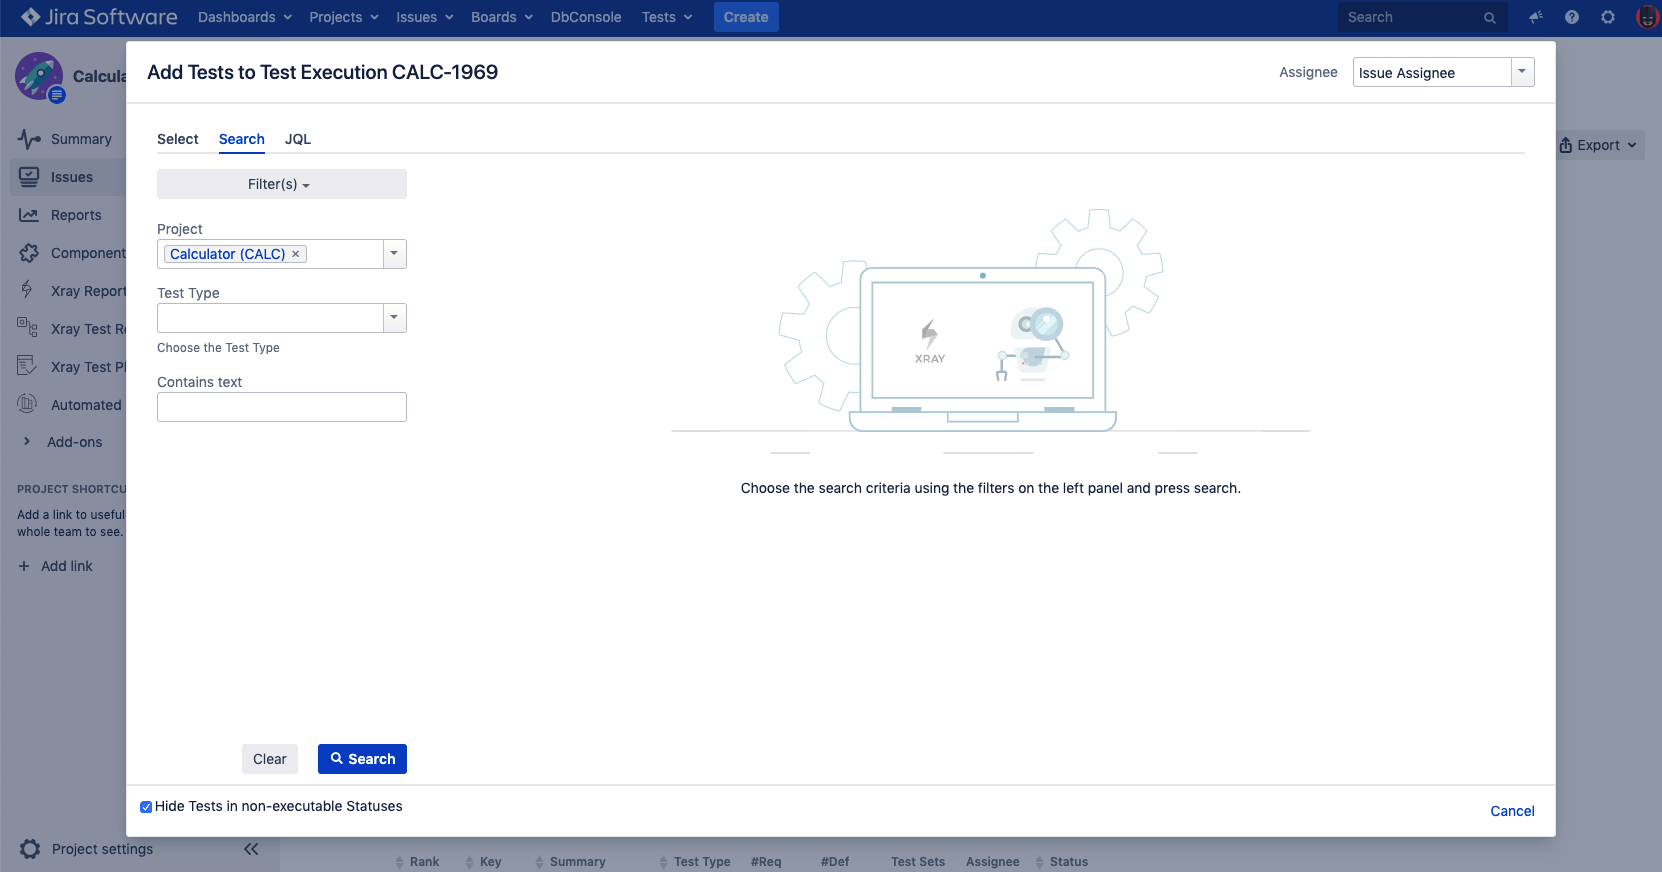Image resolution: width=1662 pixels, height=872 pixels.
Task: Open the Projects dropdown menu
Action: 344,17
